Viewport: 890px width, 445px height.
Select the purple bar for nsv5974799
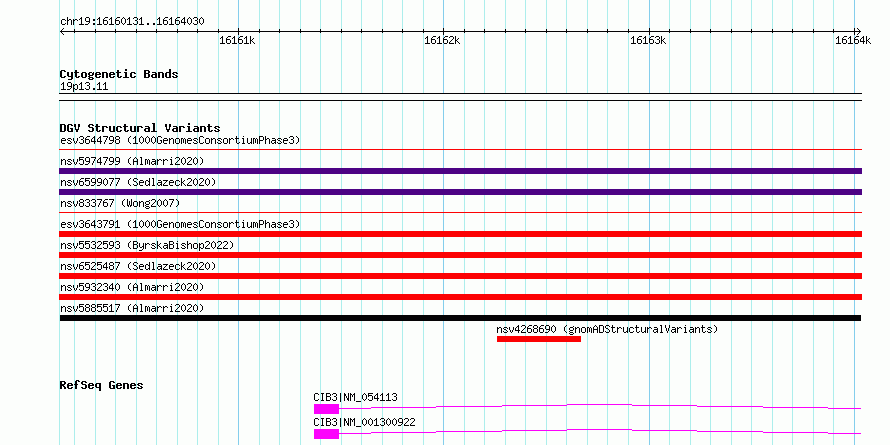[x=461, y=171]
